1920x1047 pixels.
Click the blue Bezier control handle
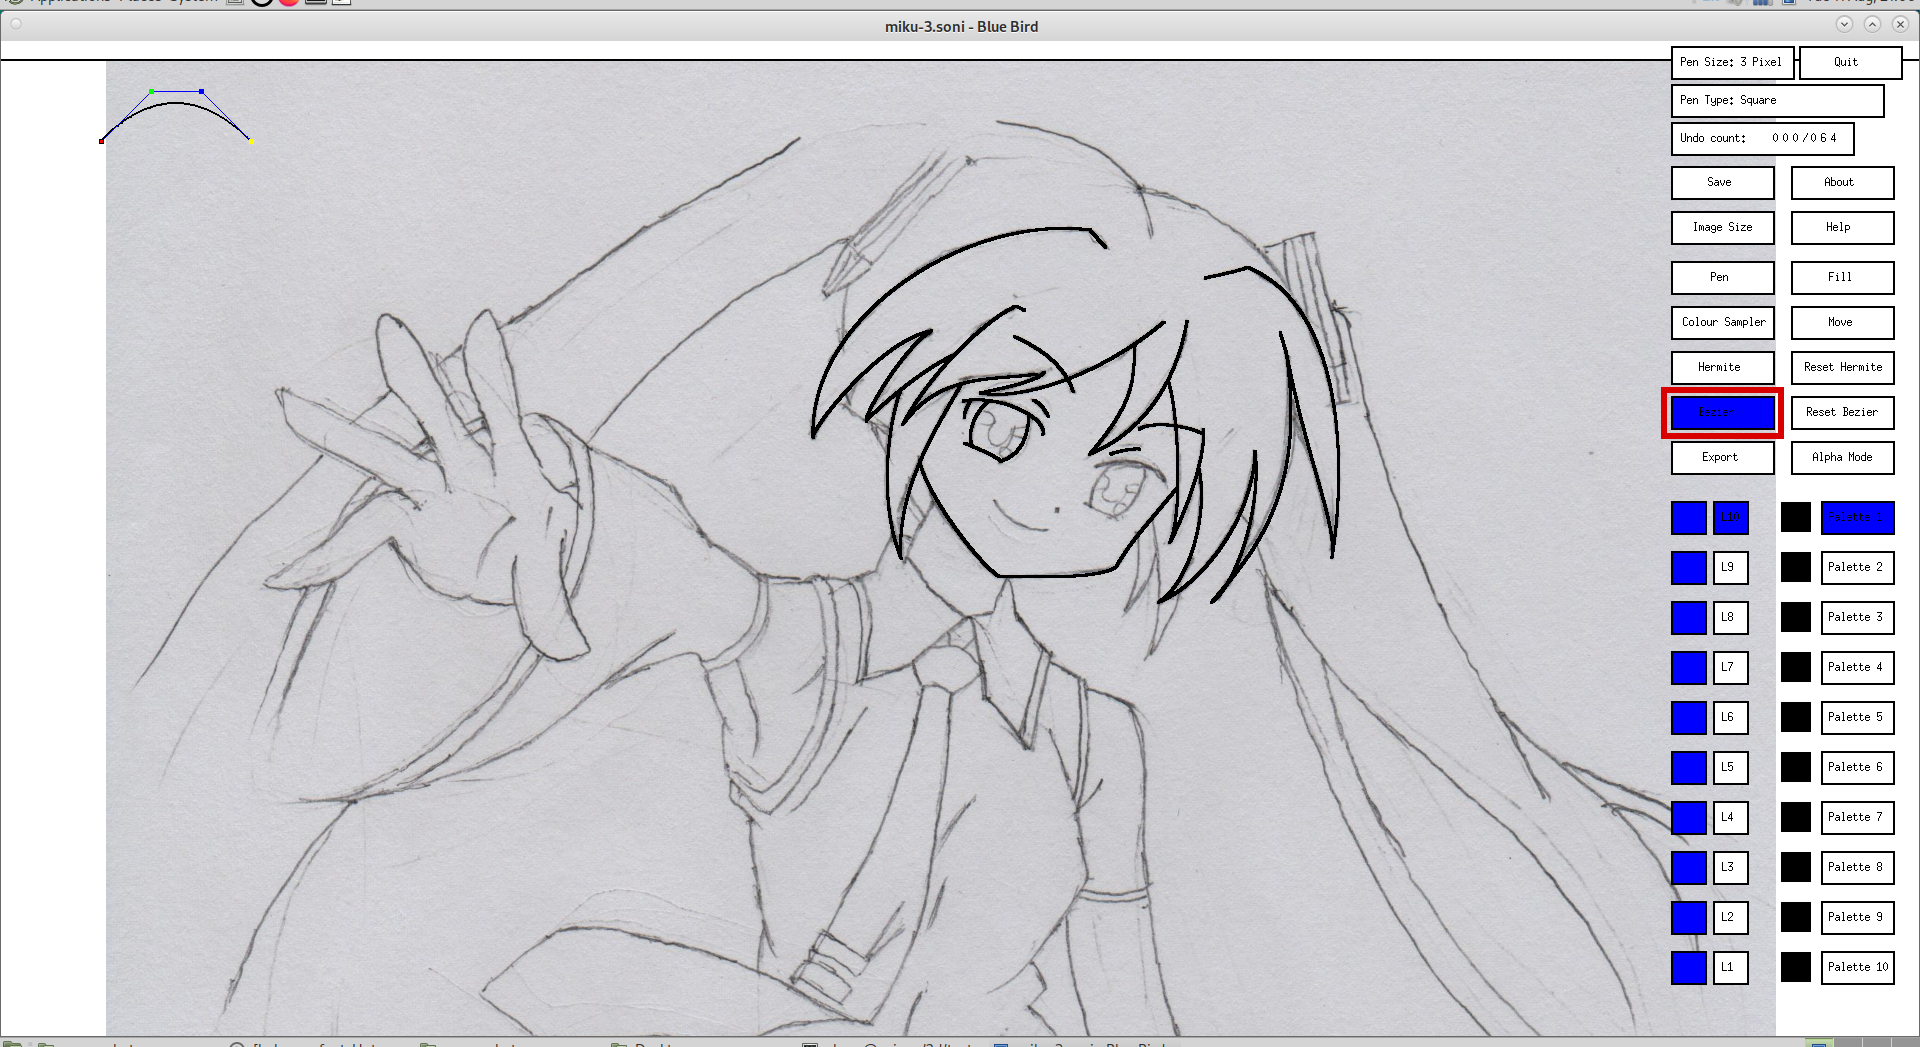point(202,91)
